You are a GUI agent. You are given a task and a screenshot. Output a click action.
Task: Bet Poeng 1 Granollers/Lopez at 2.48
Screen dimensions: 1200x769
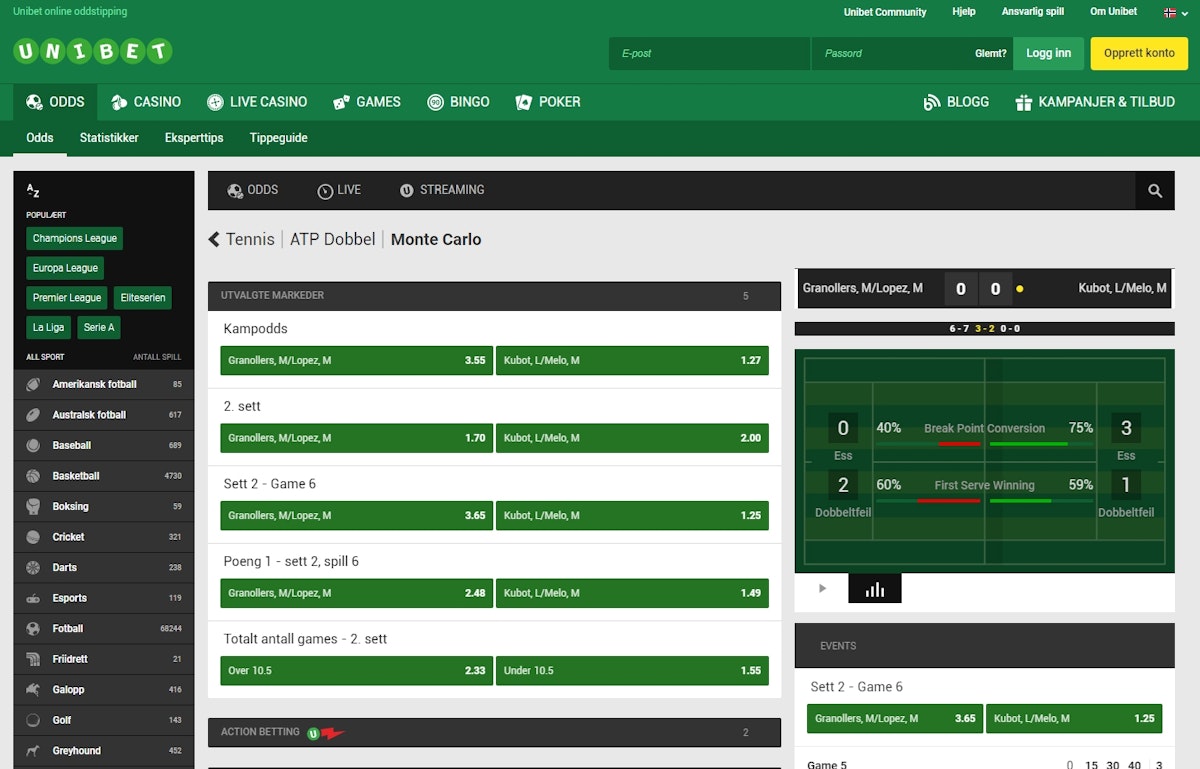tap(356, 593)
